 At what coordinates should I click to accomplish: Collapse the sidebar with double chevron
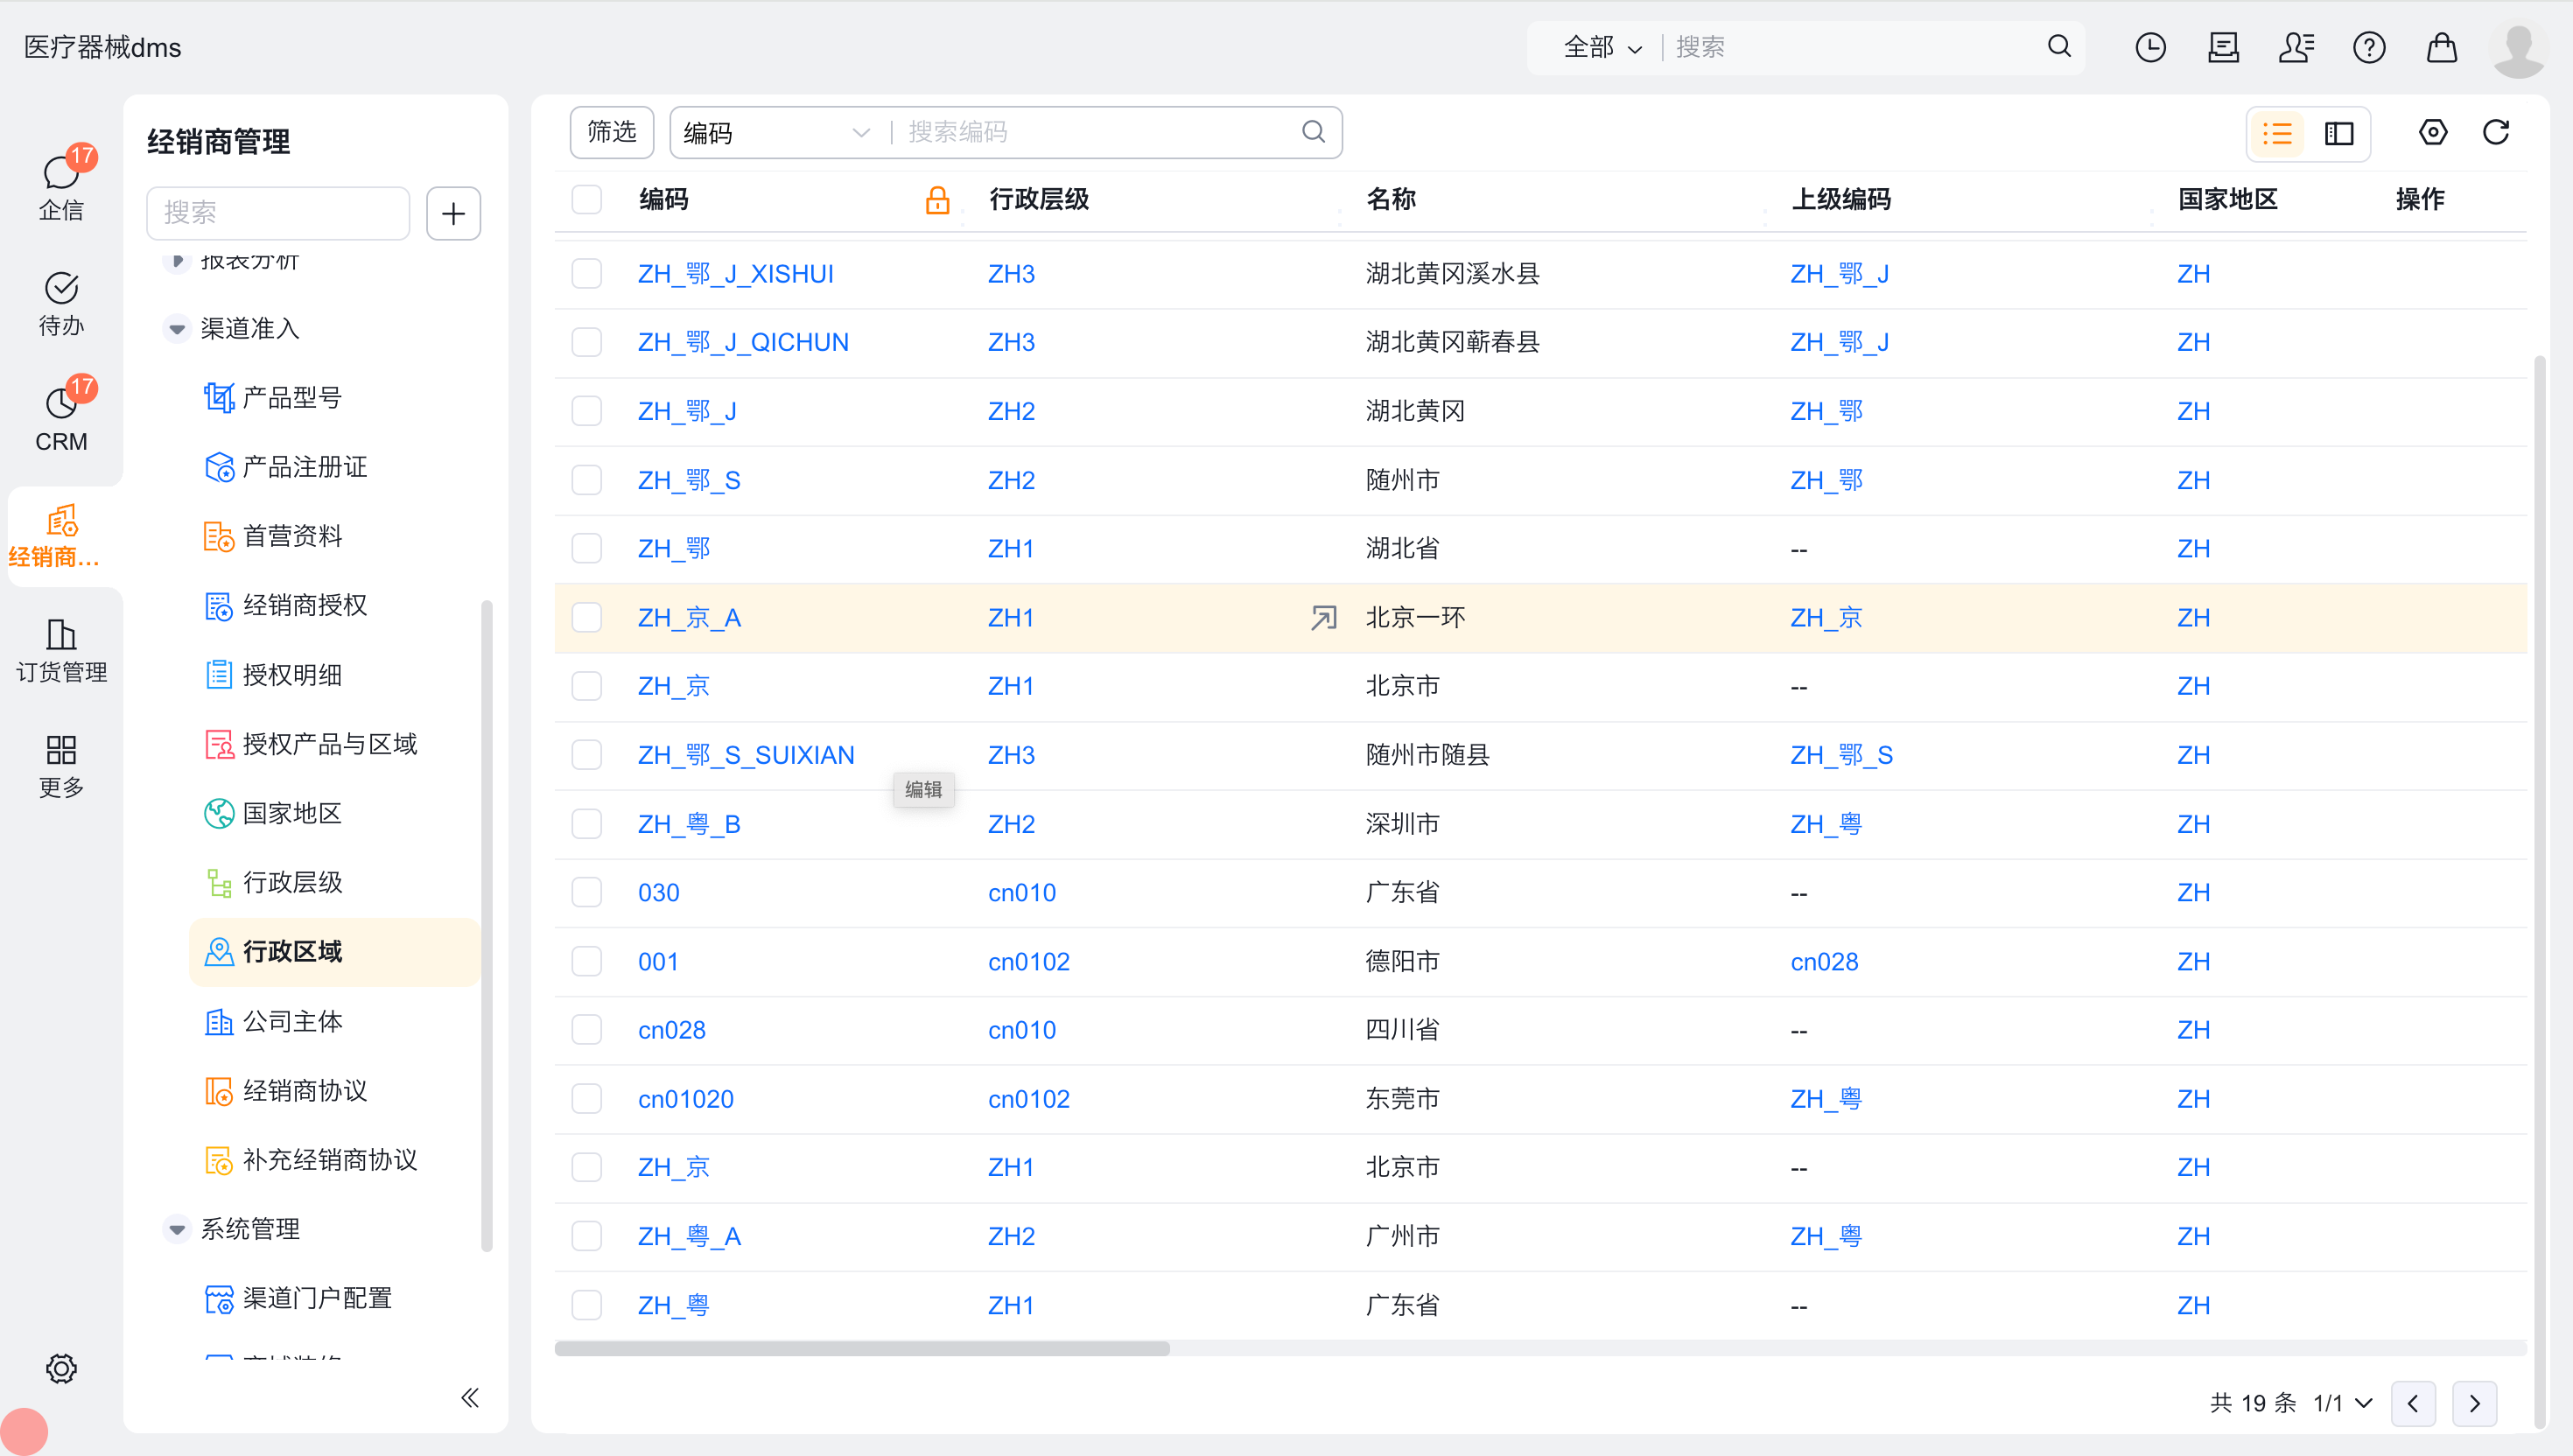point(470,1397)
